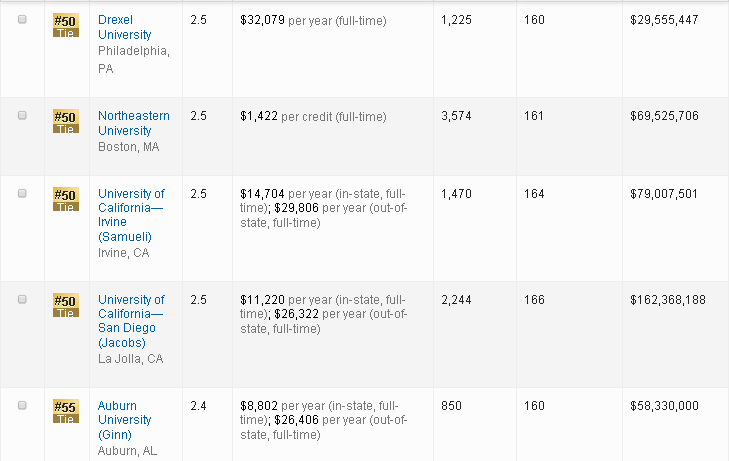Click the #50 Tie badge beside Drexel University
This screenshot has height=461, width=729.
tap(65, 26)
